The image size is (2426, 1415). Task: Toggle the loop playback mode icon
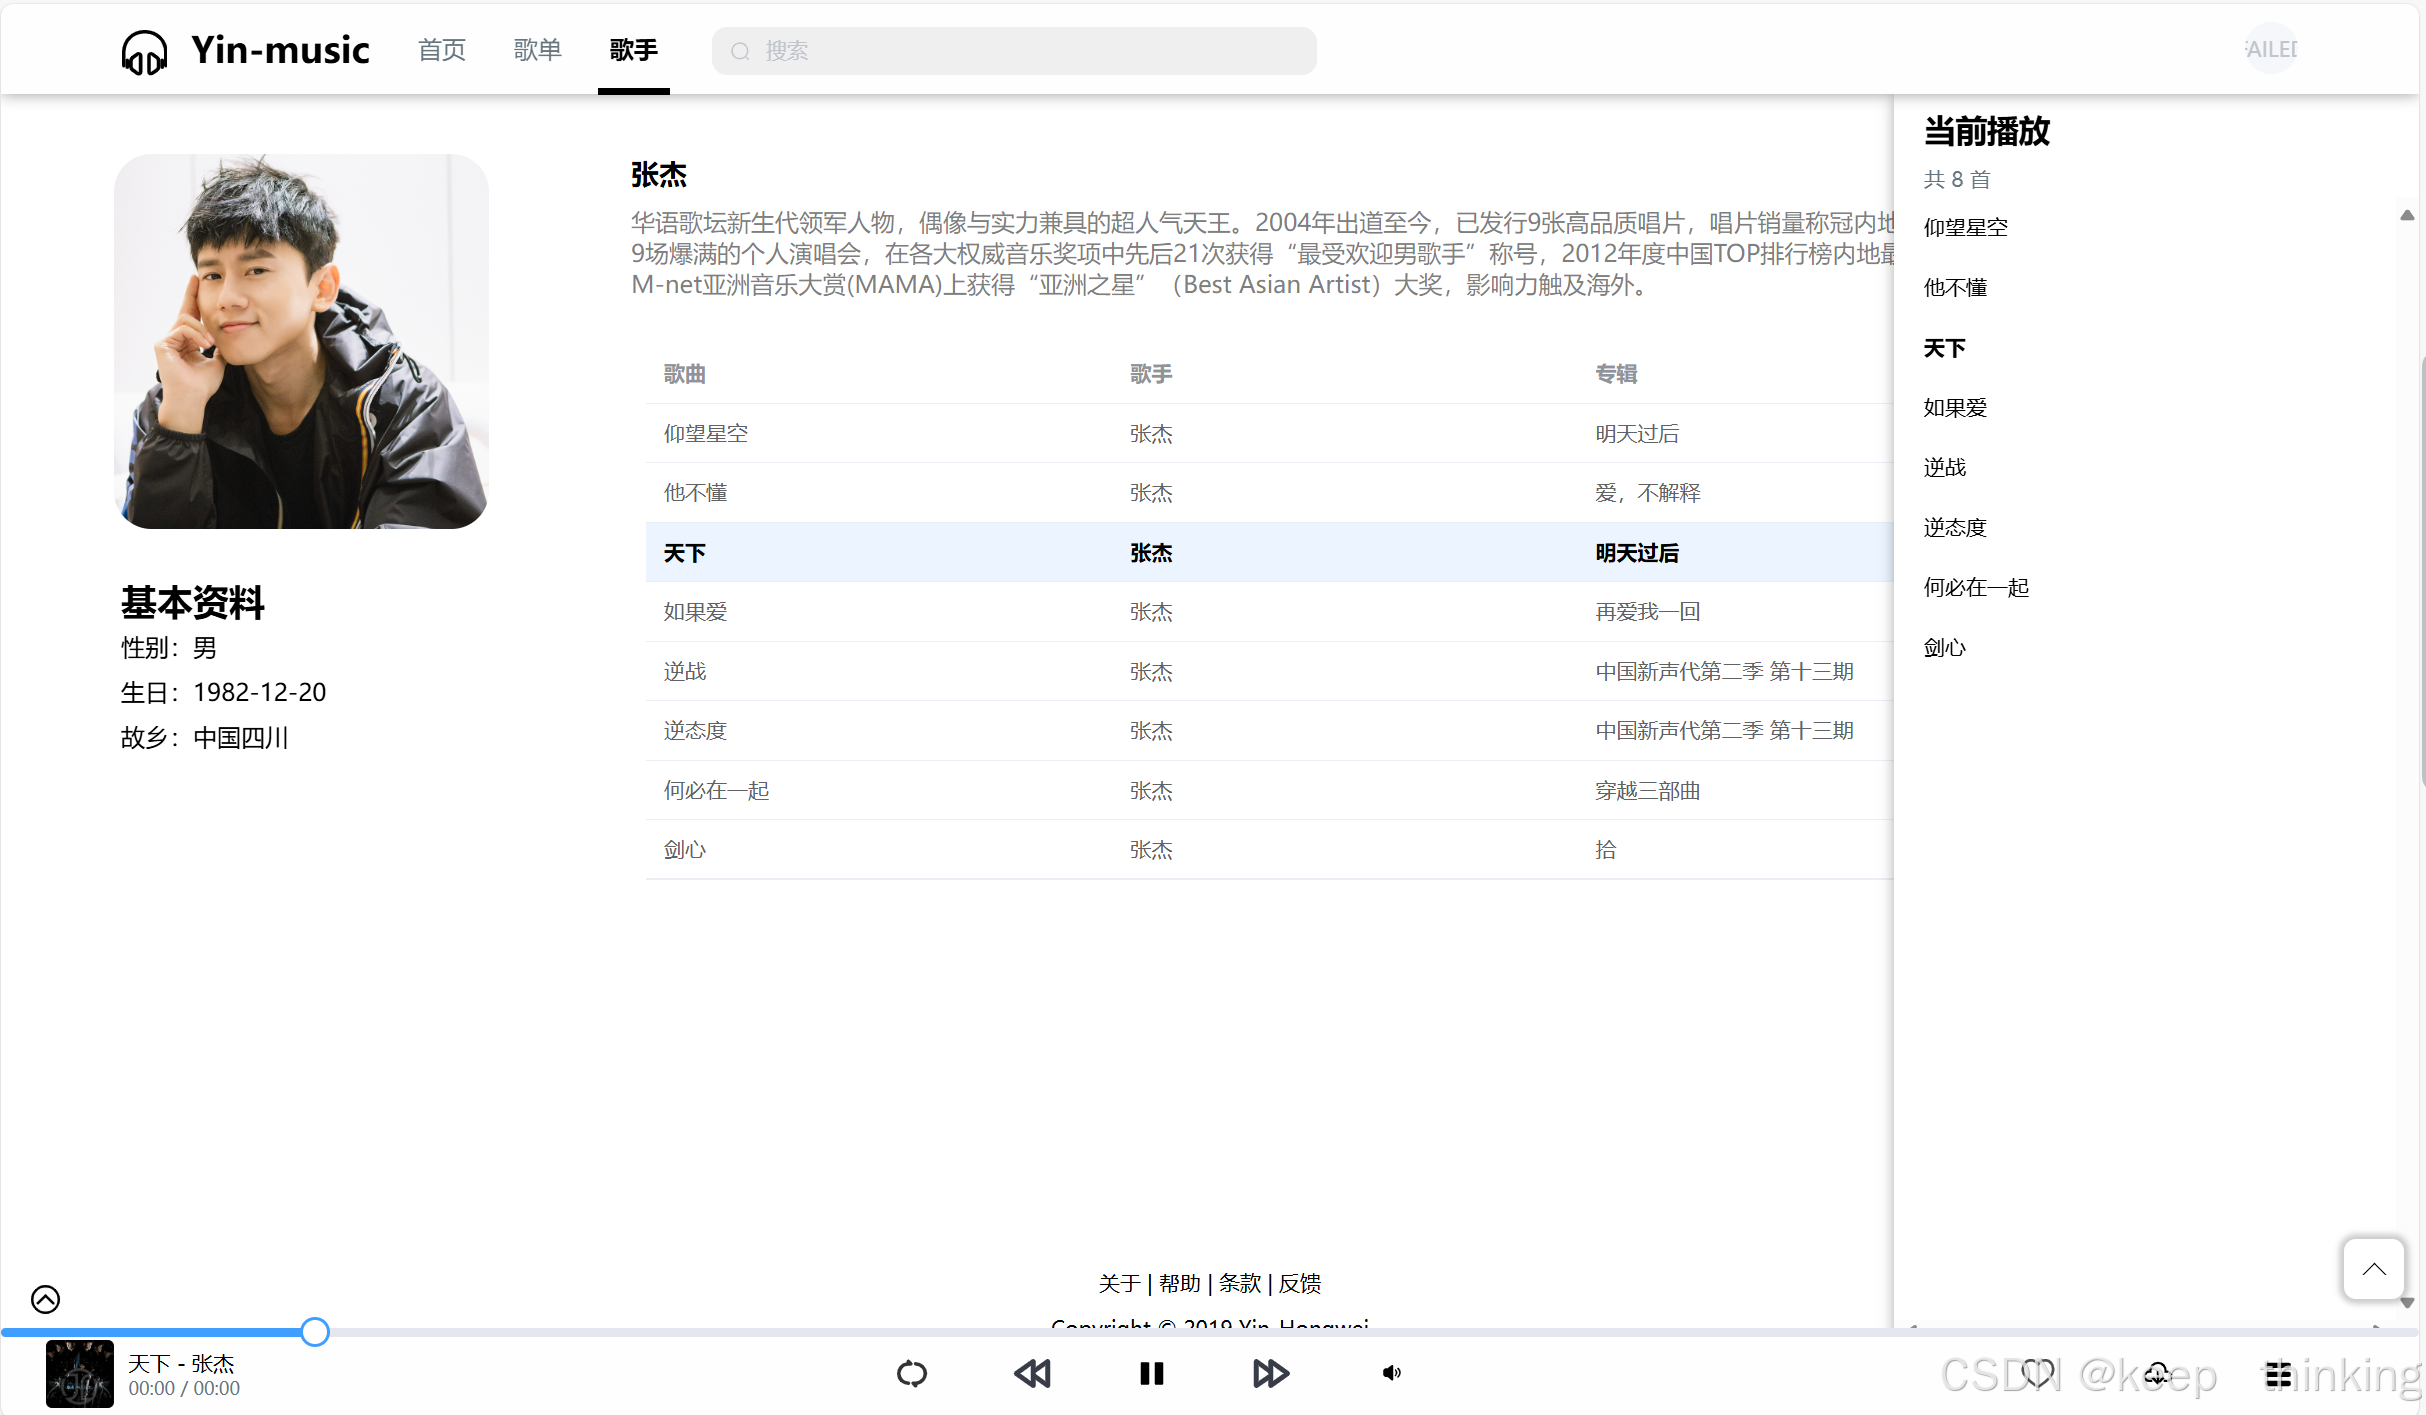[x=911, y=1373]
